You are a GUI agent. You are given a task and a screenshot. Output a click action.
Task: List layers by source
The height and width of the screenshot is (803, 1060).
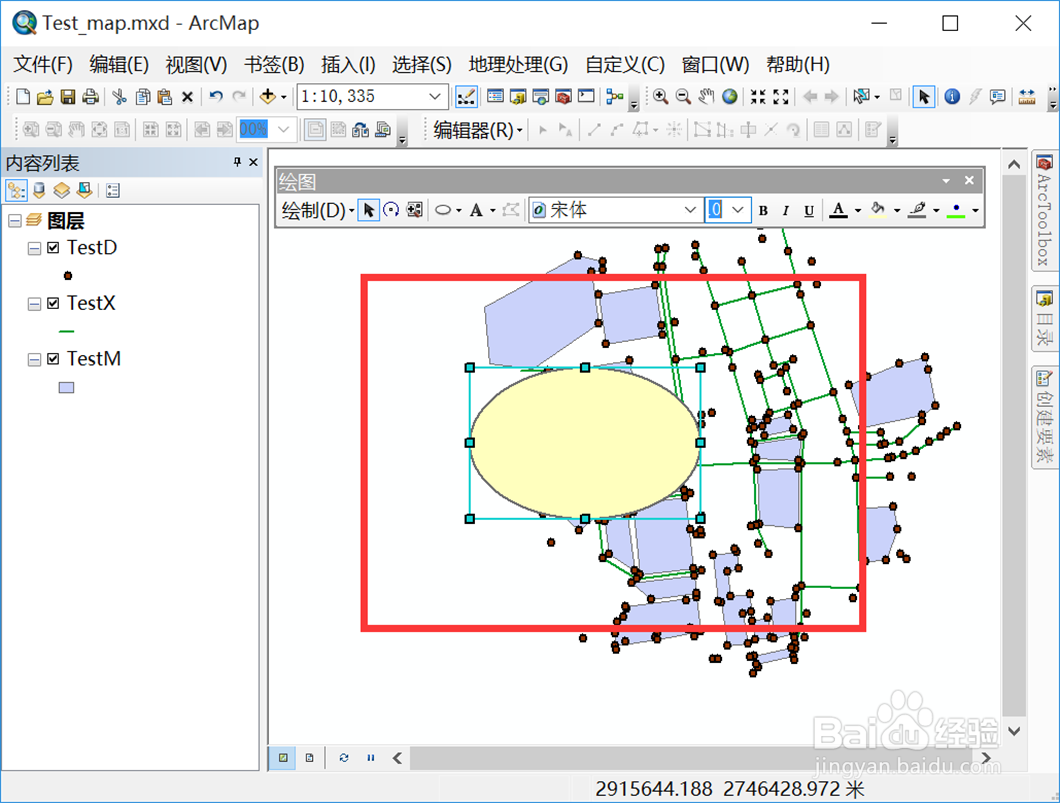click(x=39, y=191)
